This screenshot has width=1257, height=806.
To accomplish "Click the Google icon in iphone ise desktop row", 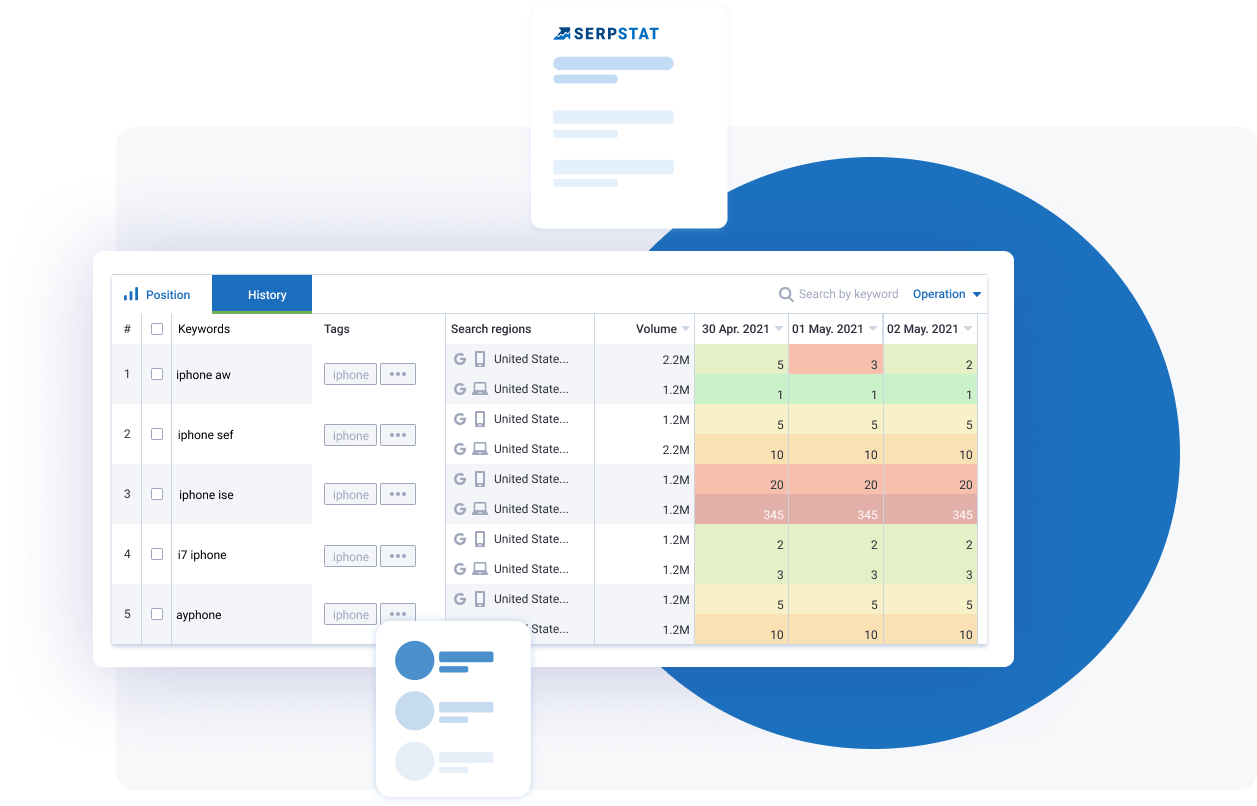I will [460, 509].
